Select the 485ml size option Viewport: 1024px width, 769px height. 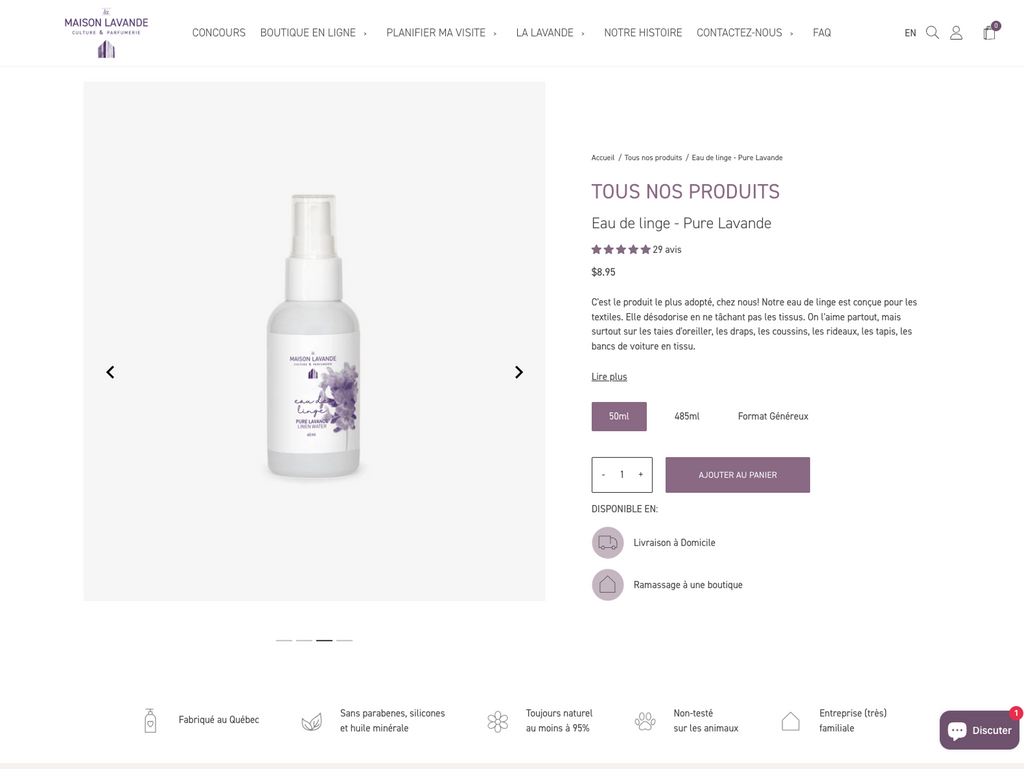[x=687, y=416]
